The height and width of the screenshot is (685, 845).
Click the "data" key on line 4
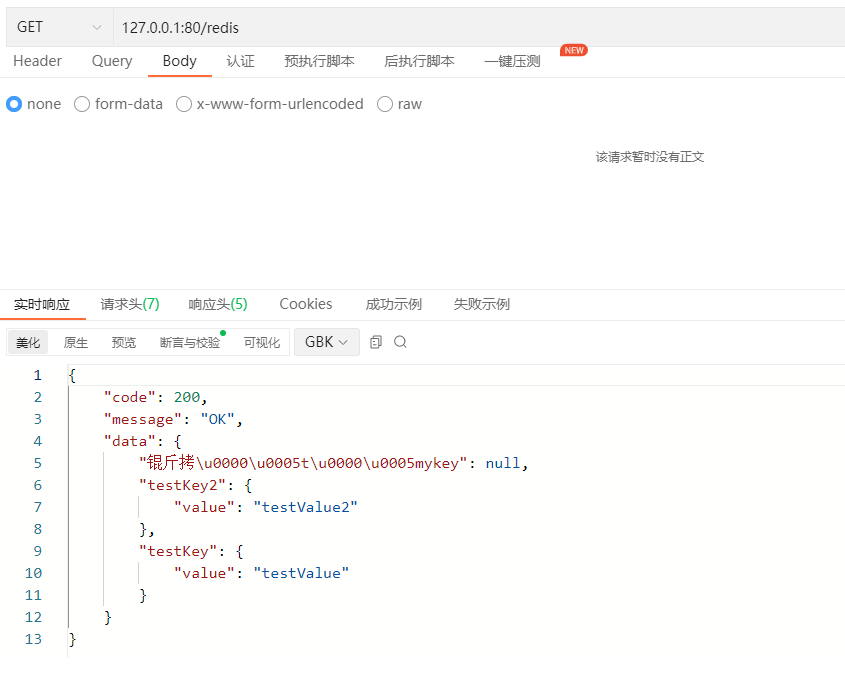pyautogui.click(x=129, y=441)
